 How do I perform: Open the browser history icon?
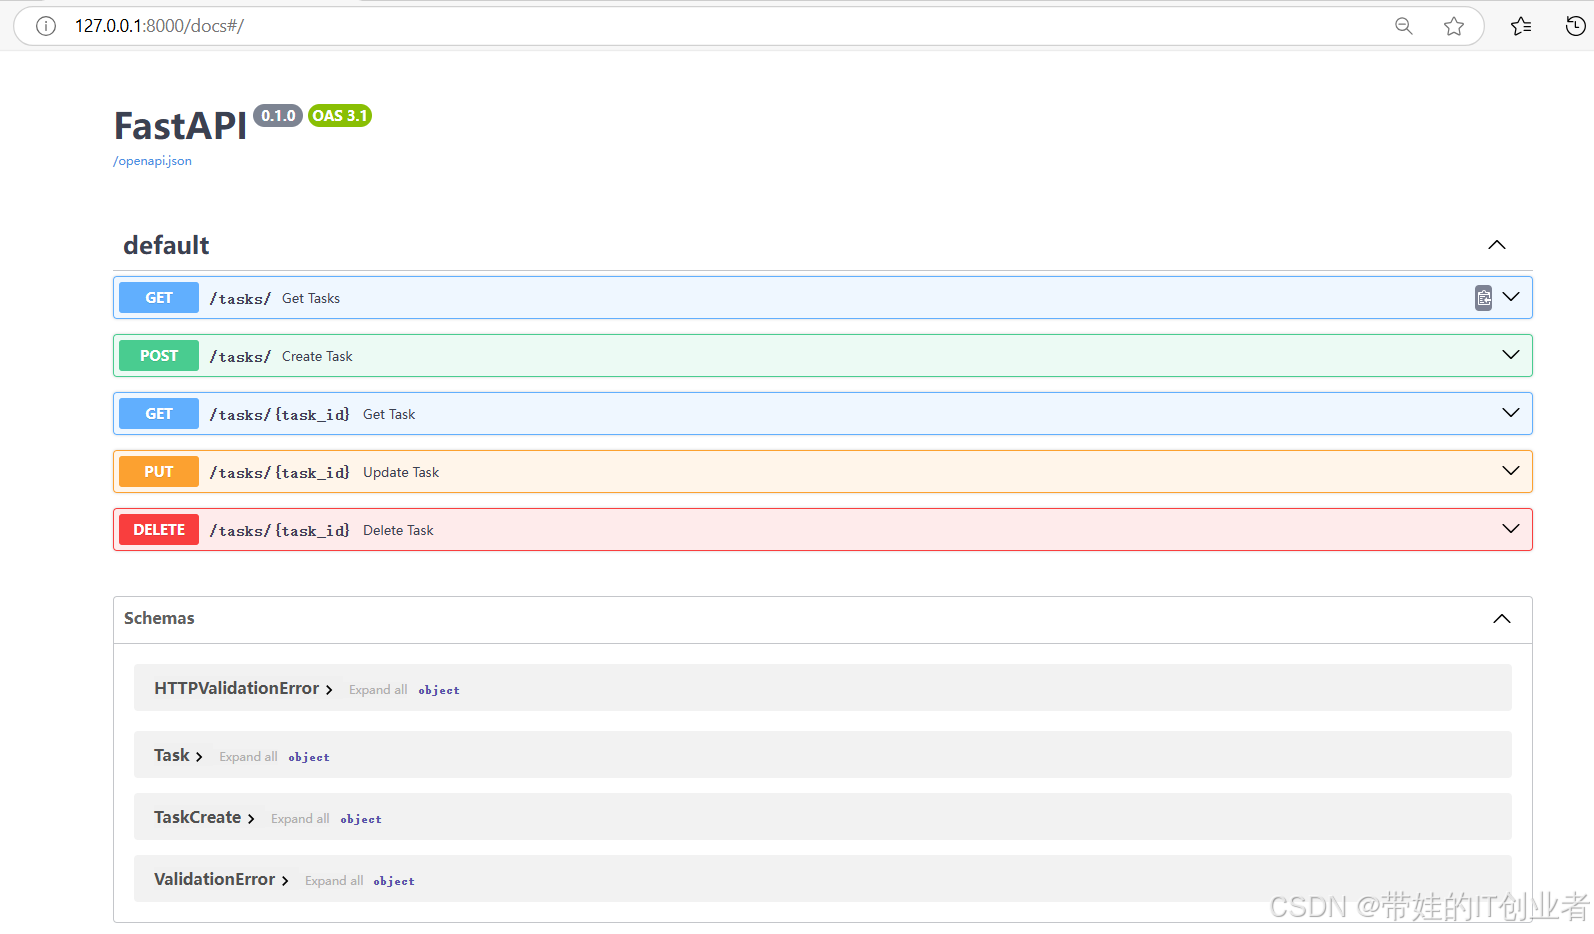tap(1575, 26)
